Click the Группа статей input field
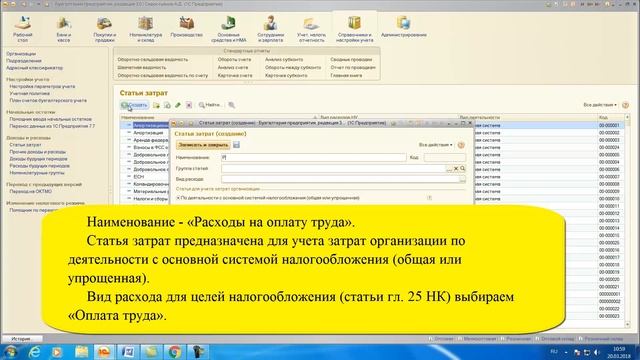The height and width of the screenshot is (360, 640). 333,168
